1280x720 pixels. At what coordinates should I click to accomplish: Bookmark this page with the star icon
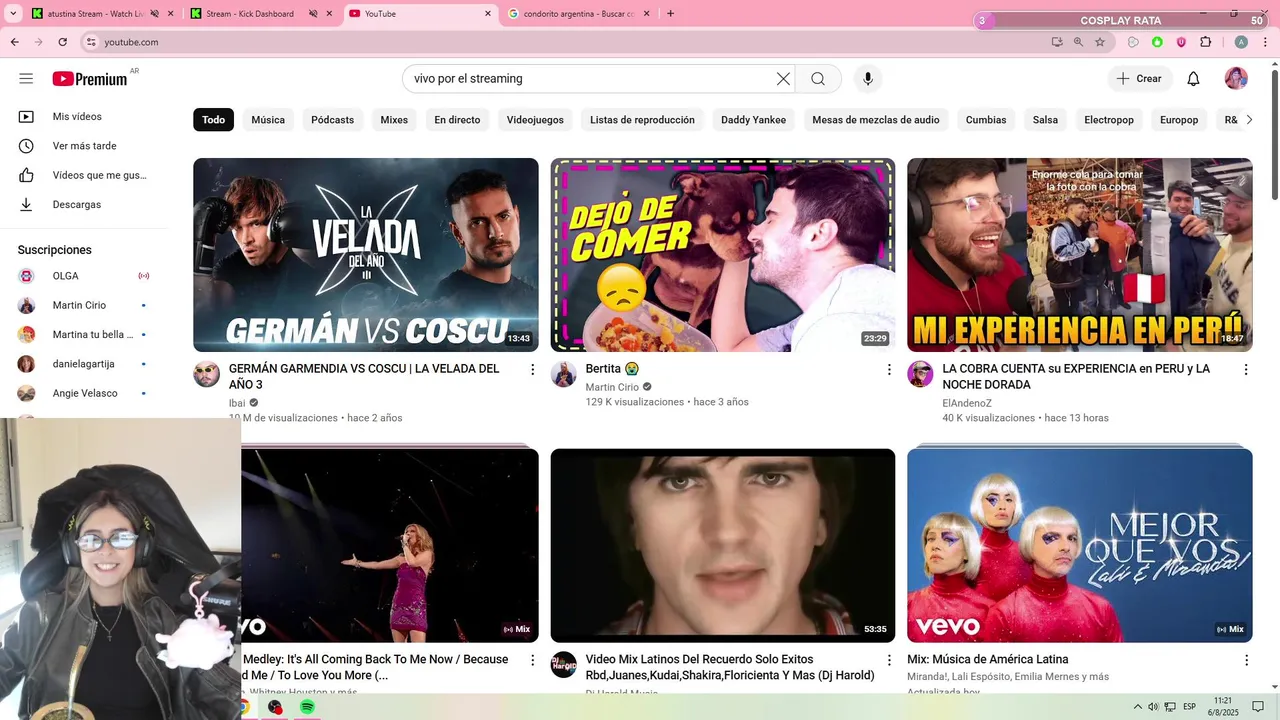tap(1100, 42)
